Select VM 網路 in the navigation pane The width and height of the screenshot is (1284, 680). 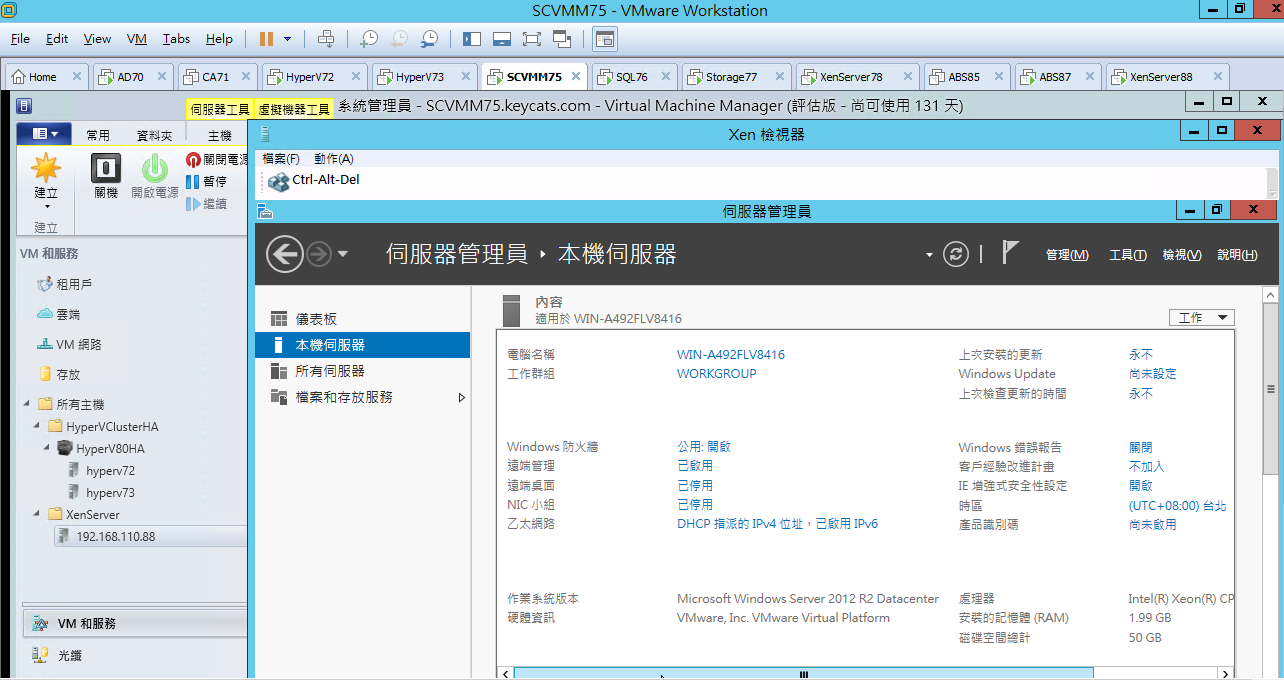tap(79, 345)
